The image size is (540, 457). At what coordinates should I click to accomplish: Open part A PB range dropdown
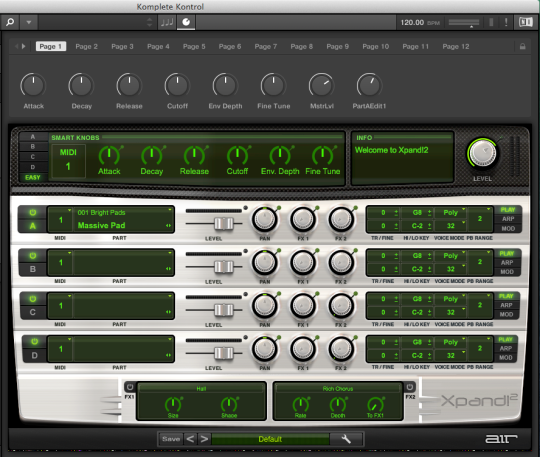coord(480,219)
